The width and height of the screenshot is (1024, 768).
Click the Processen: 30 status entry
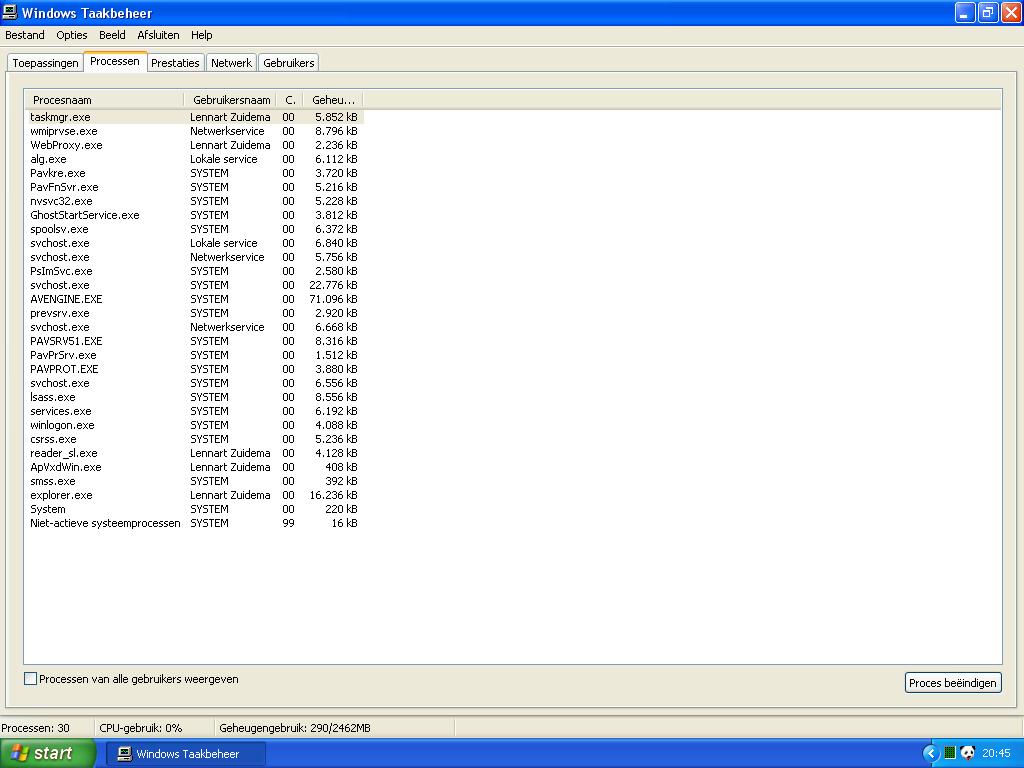[x=35, y=728]
